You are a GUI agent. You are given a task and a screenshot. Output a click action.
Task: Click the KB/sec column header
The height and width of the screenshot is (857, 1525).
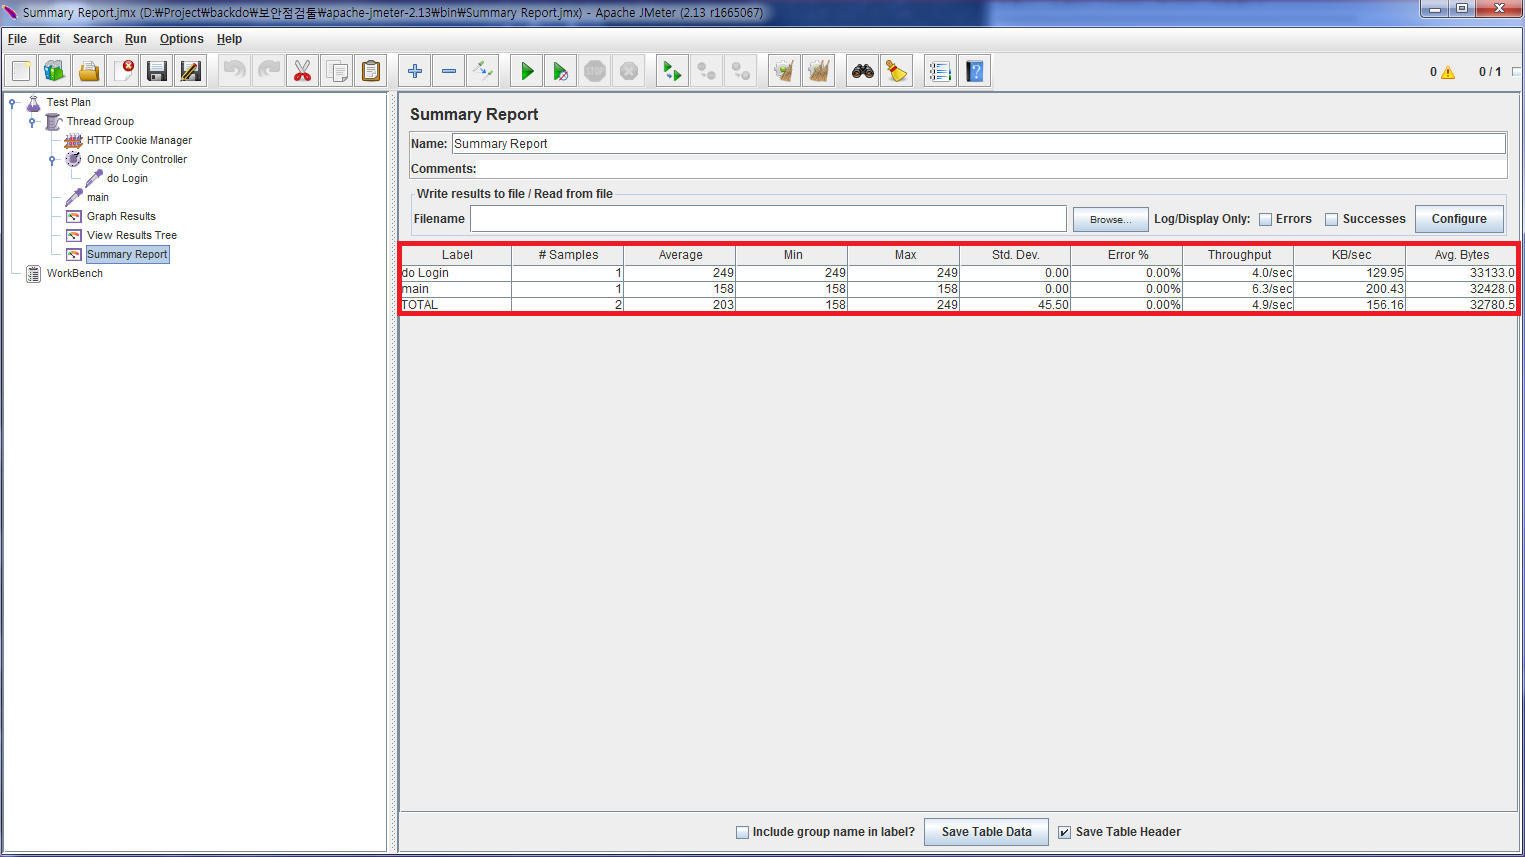(1350, 255)
